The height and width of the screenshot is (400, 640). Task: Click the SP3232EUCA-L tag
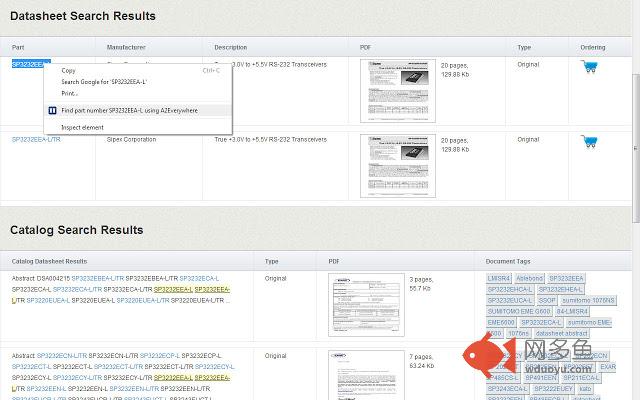[x=510, y=300]
